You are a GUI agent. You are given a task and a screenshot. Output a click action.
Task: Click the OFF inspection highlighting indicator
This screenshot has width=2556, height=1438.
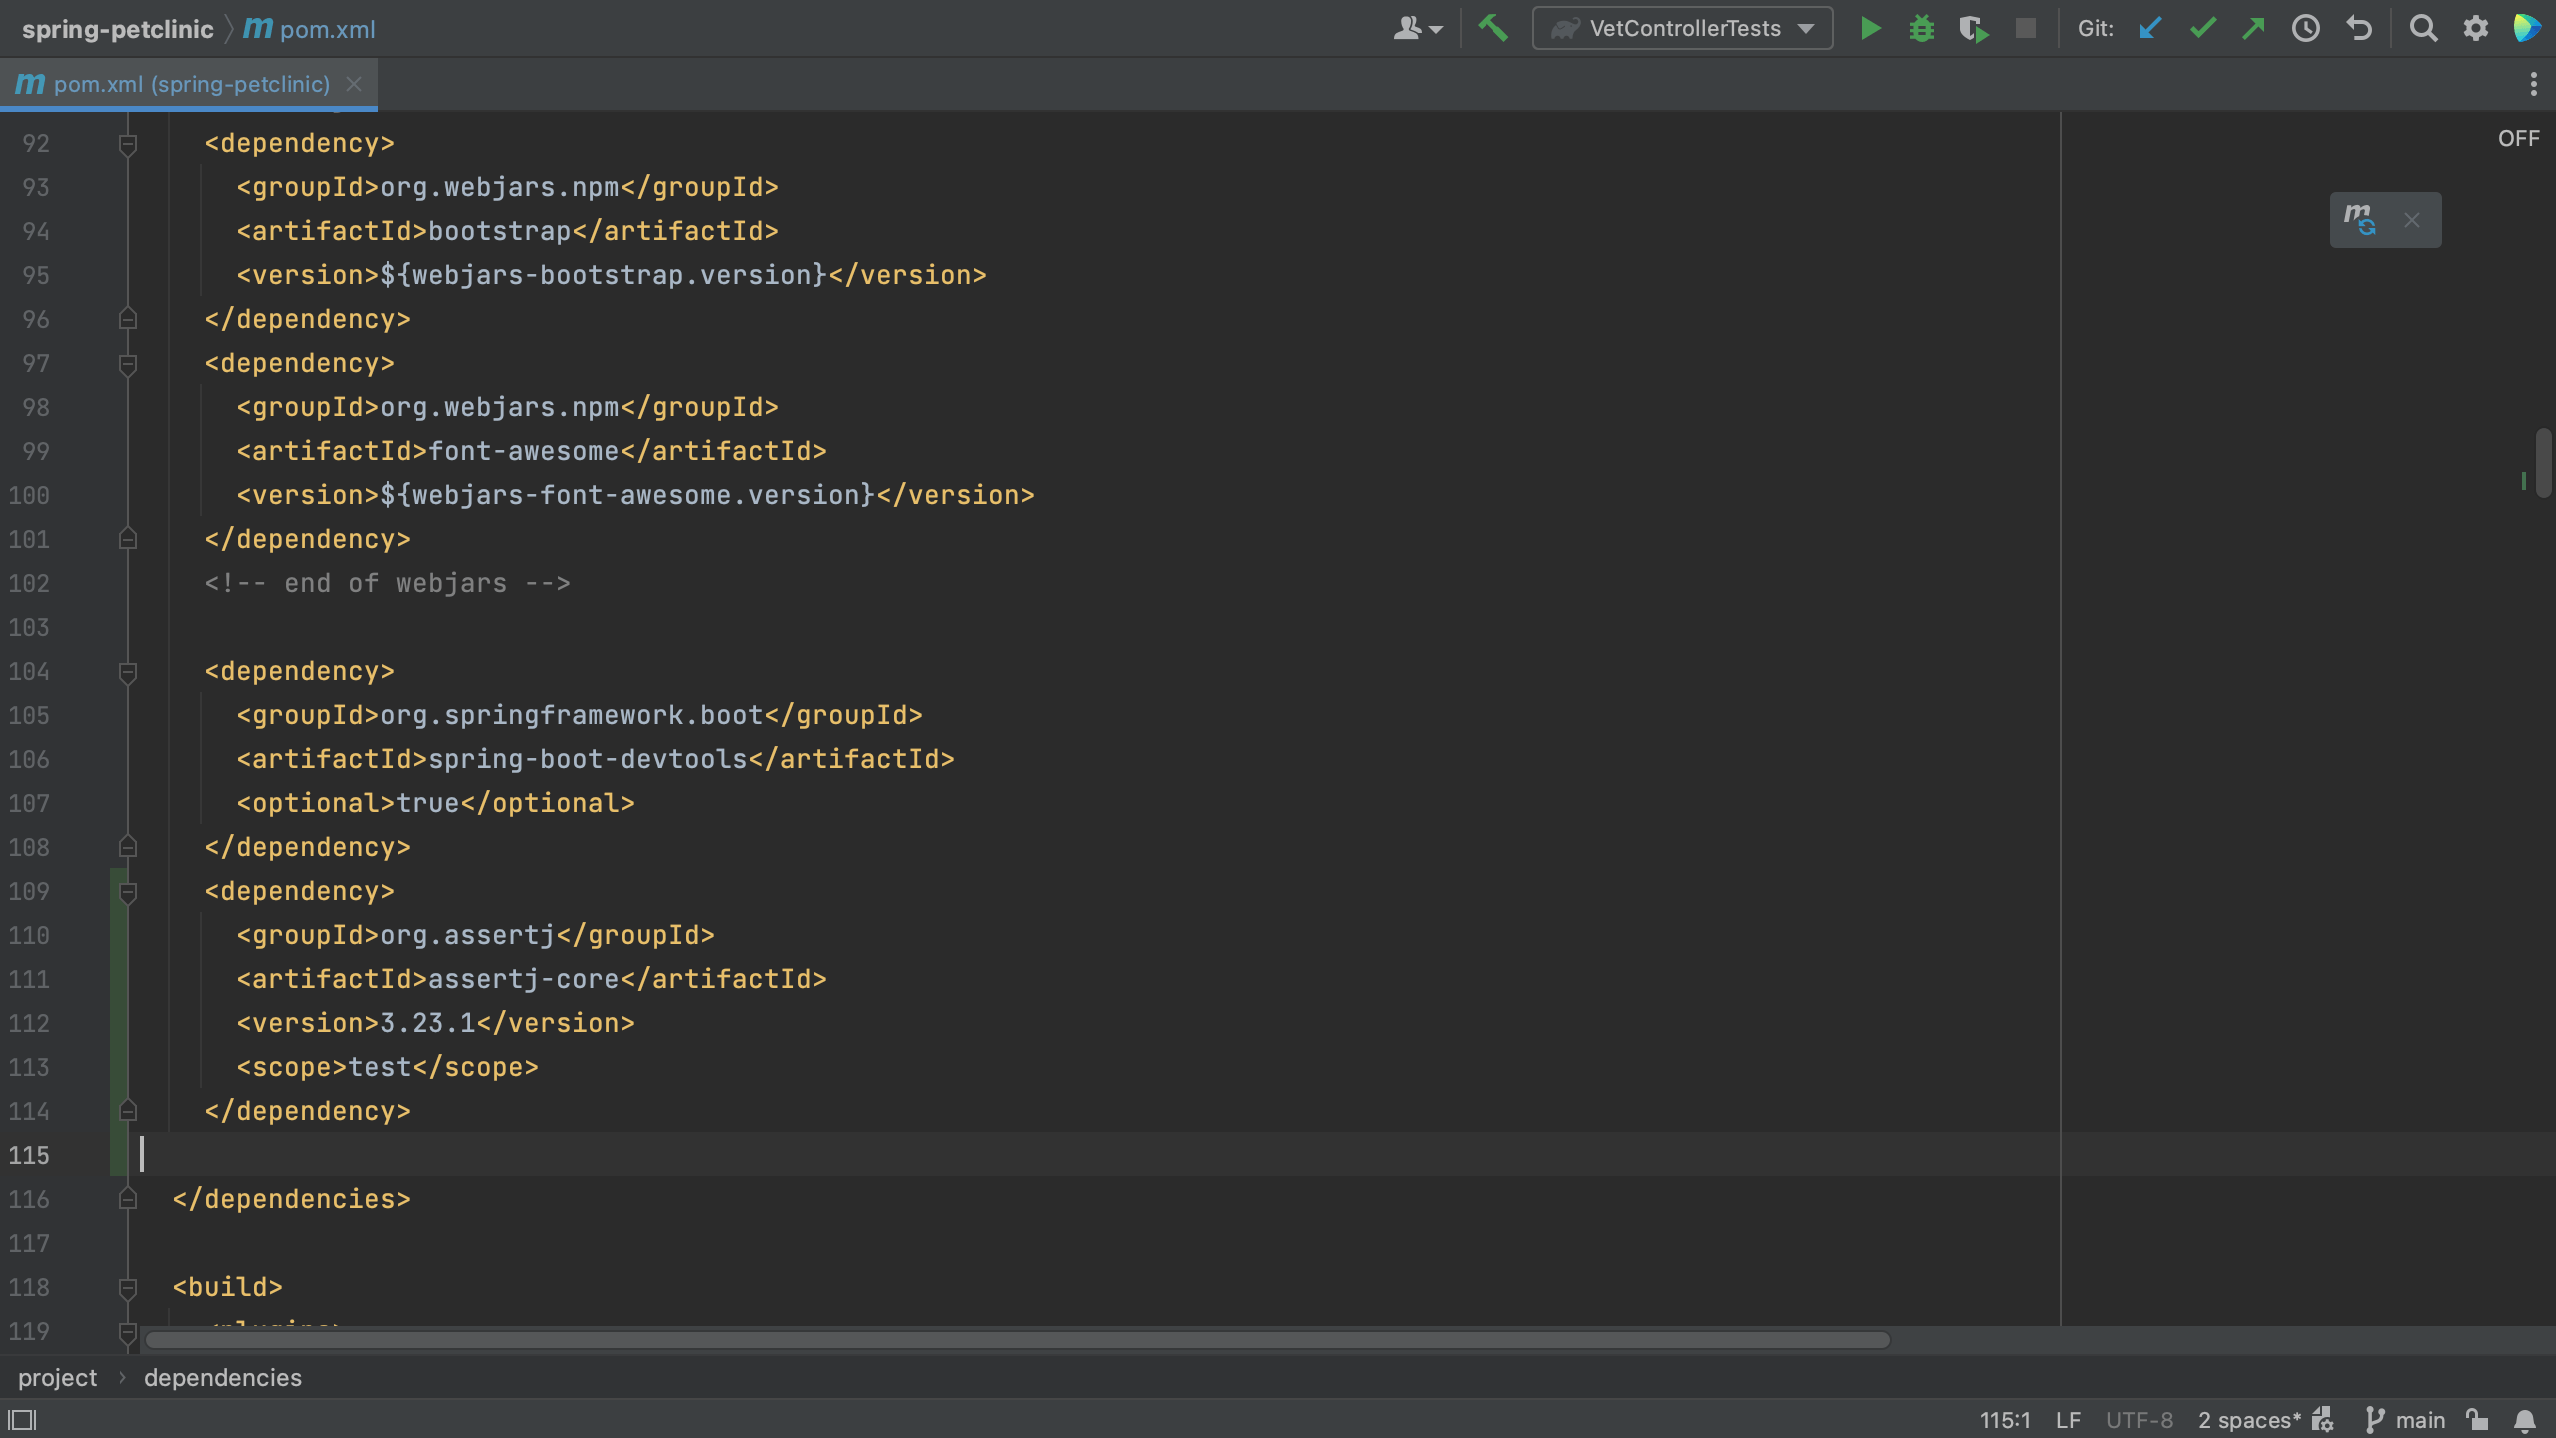click(2517, 138)
